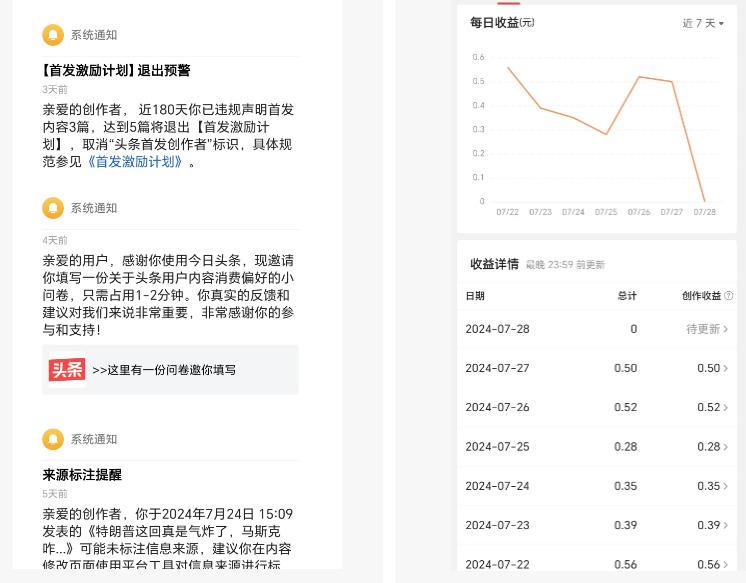Click the 总计 value 0.39 for 2024-07-23

pyautogui.click(x=625, y=525)
